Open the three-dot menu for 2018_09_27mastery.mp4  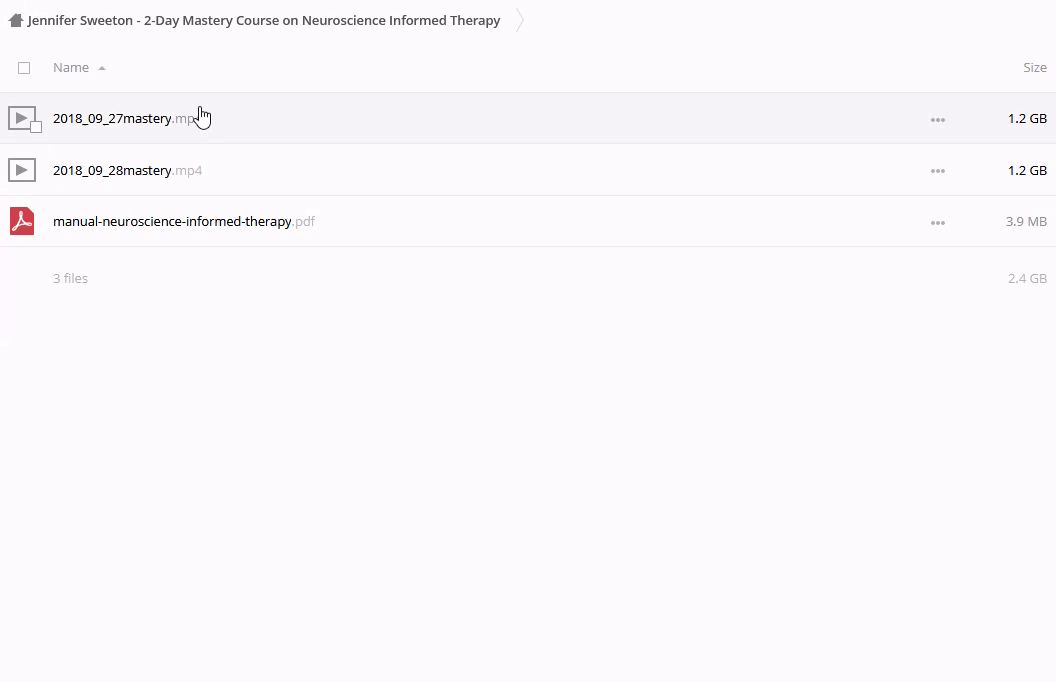click(x=937, y=119)
